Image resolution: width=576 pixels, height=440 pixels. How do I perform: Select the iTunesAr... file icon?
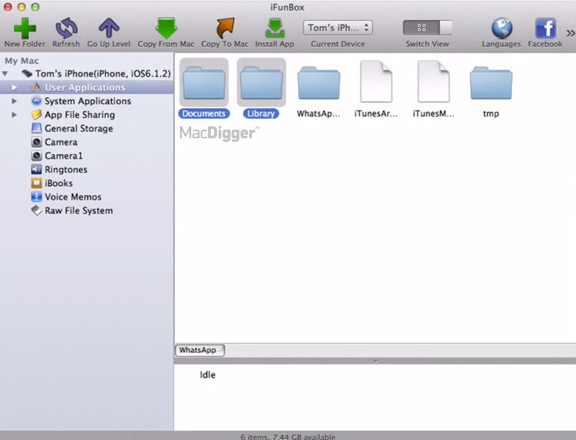[376, 82]
